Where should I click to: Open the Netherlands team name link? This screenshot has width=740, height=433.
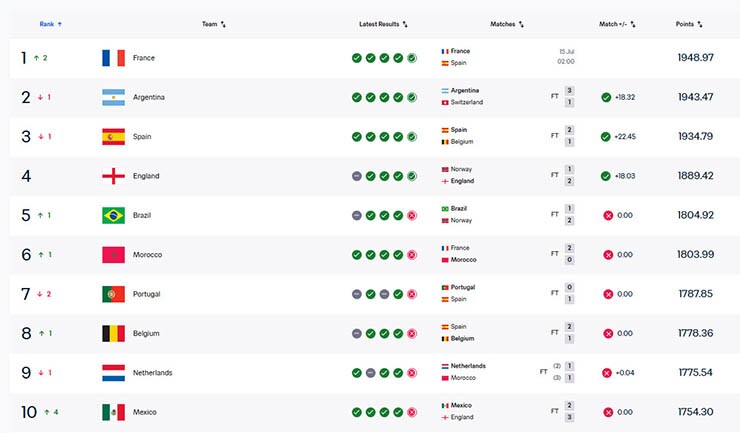(152, 373)
